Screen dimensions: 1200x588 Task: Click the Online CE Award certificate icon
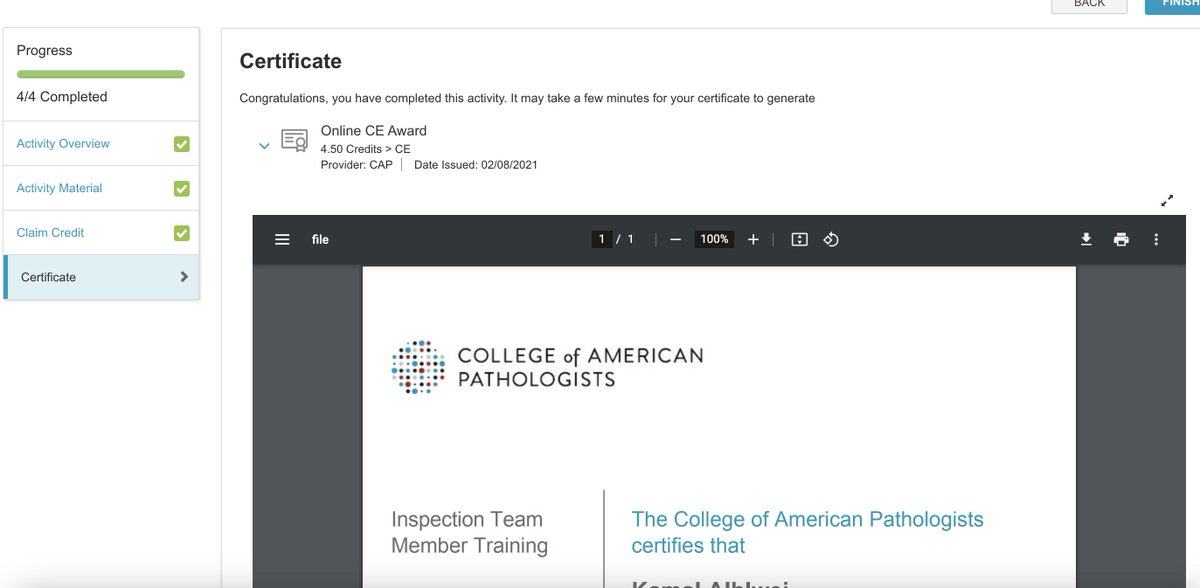tap(294, 140)
